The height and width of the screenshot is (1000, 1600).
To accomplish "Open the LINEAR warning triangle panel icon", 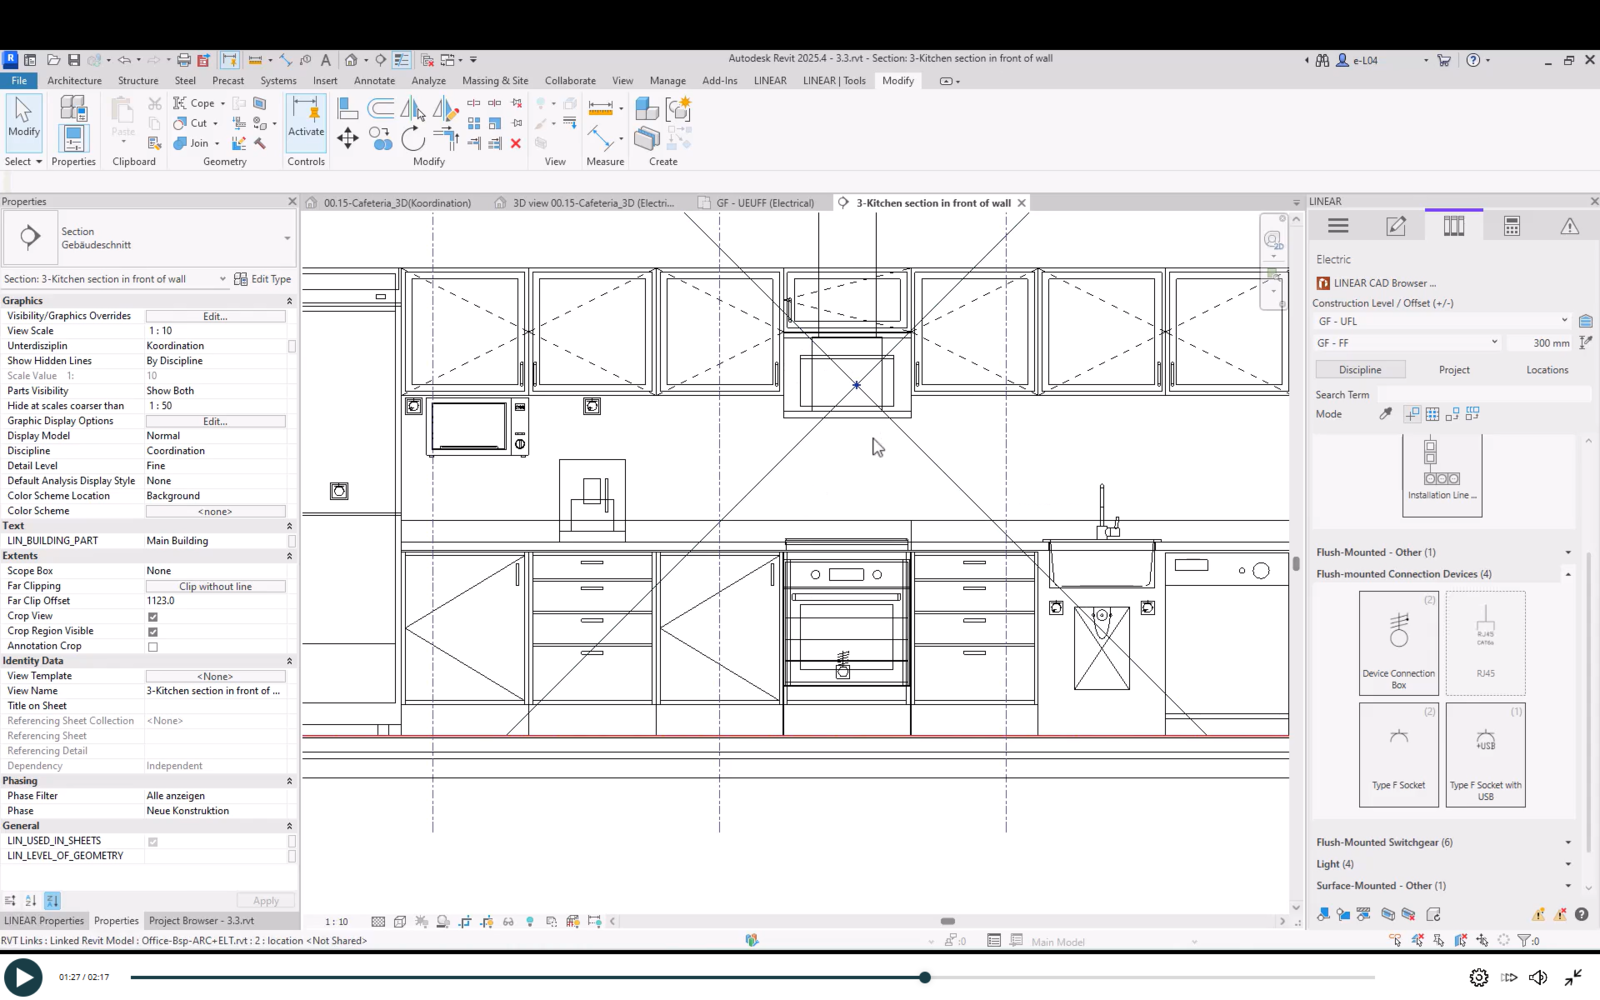I will point(1569,227).
